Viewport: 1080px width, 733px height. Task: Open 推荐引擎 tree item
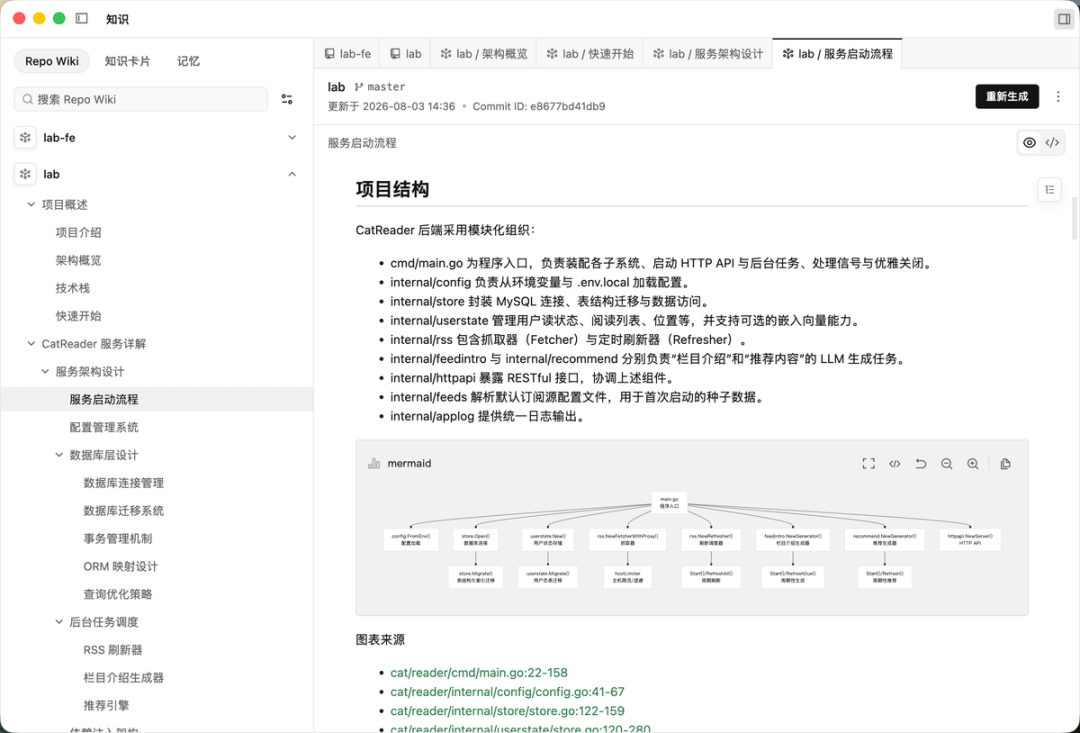point(106,705)
